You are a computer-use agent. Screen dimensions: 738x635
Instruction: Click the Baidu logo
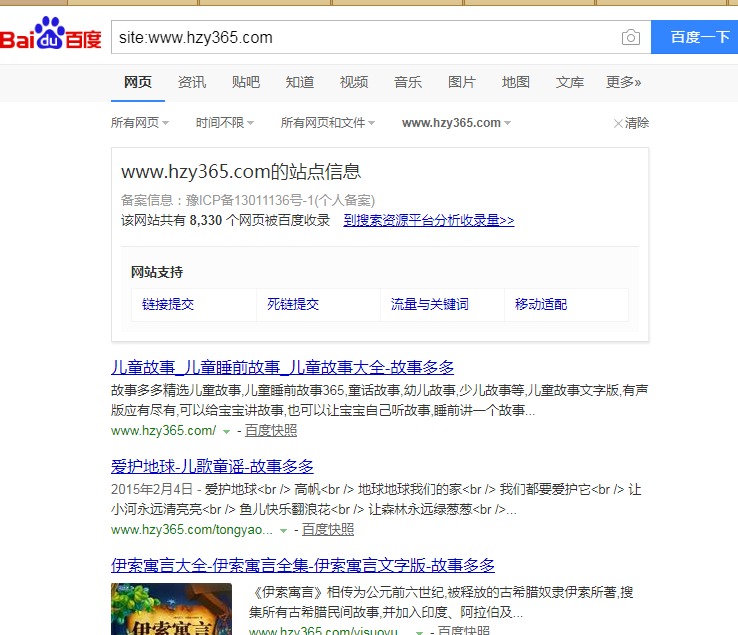coord(51,37)
